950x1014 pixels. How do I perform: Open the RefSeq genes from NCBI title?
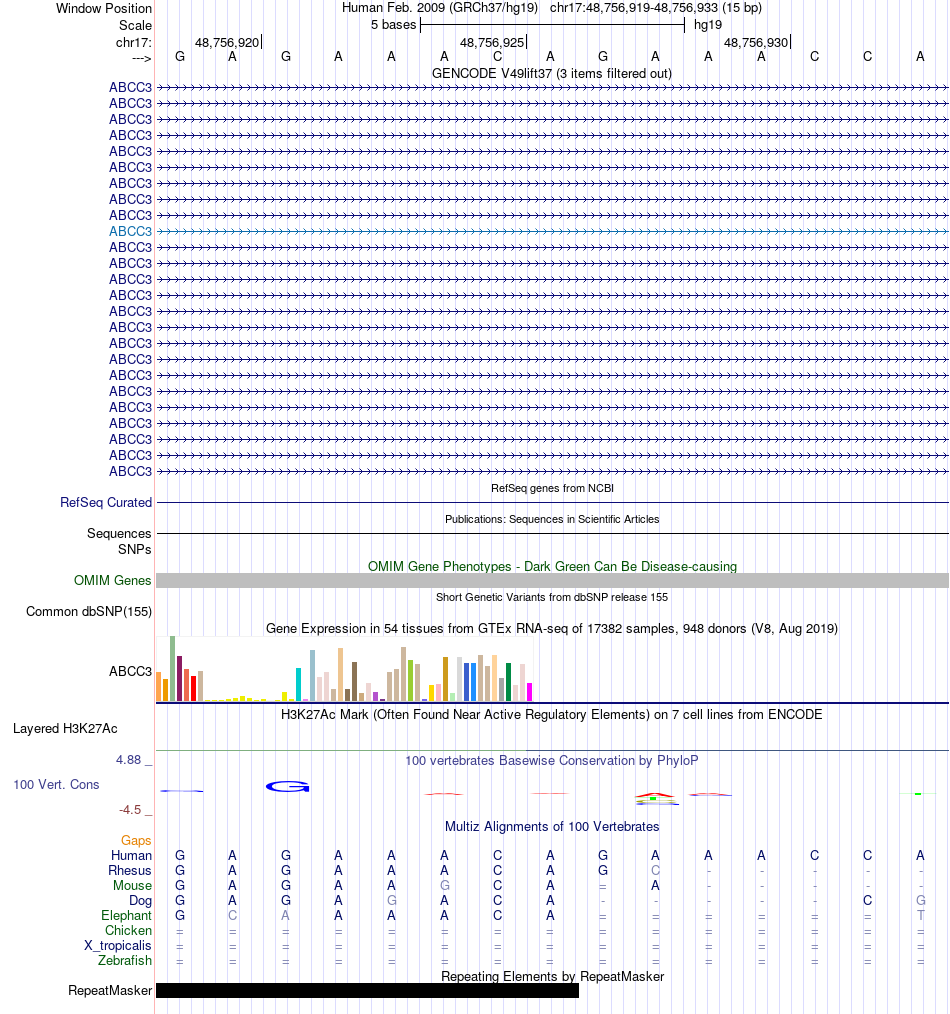[552, 488]
